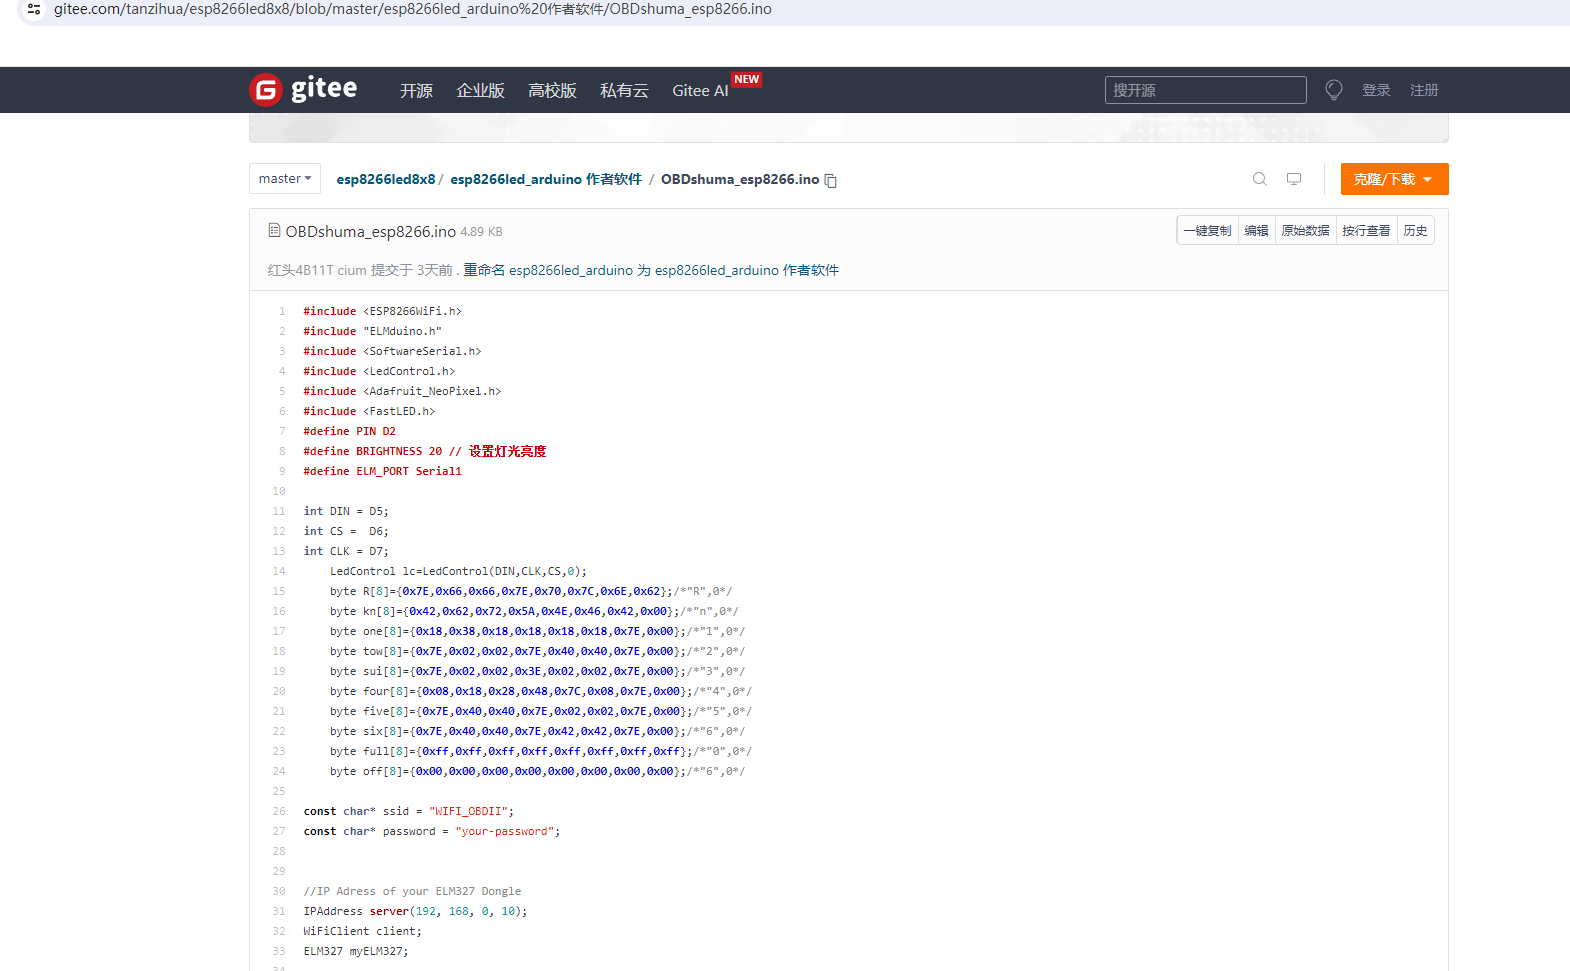Click the 历史 button

click(1415, 231)
